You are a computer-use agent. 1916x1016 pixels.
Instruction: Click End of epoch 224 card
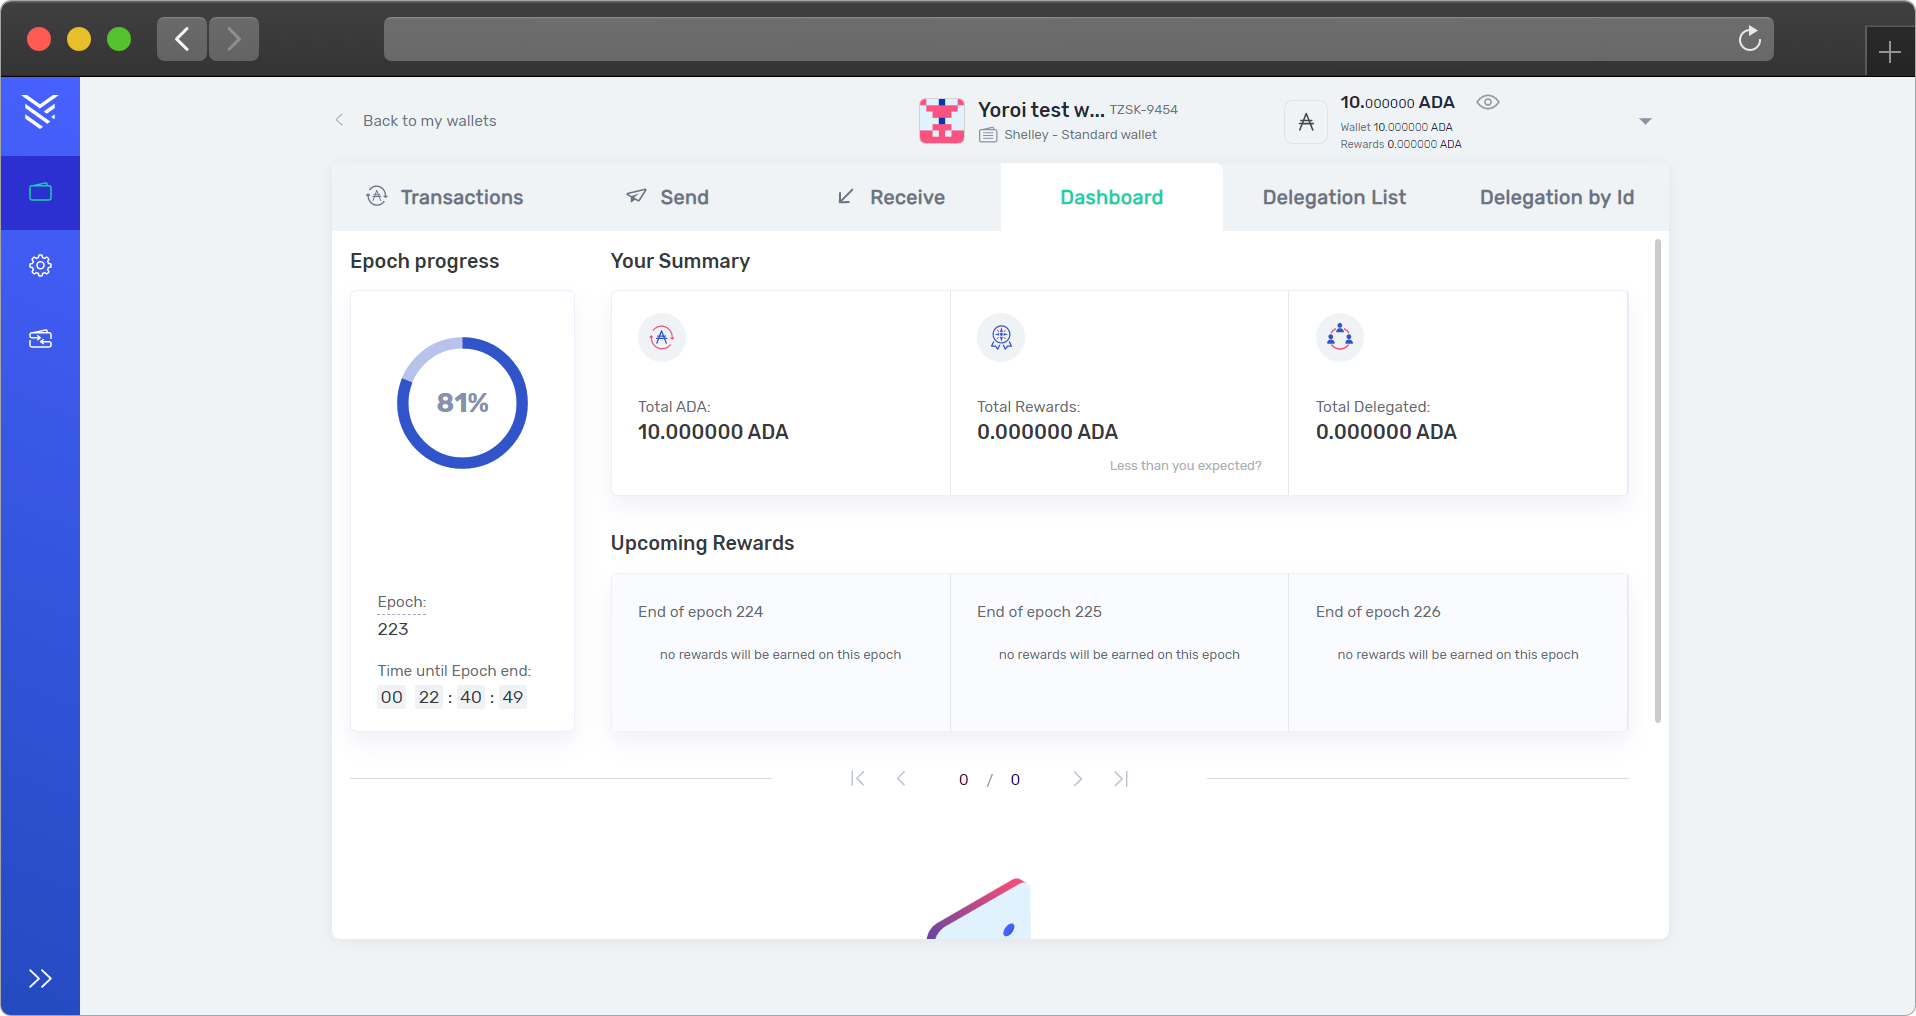(780, 652)
